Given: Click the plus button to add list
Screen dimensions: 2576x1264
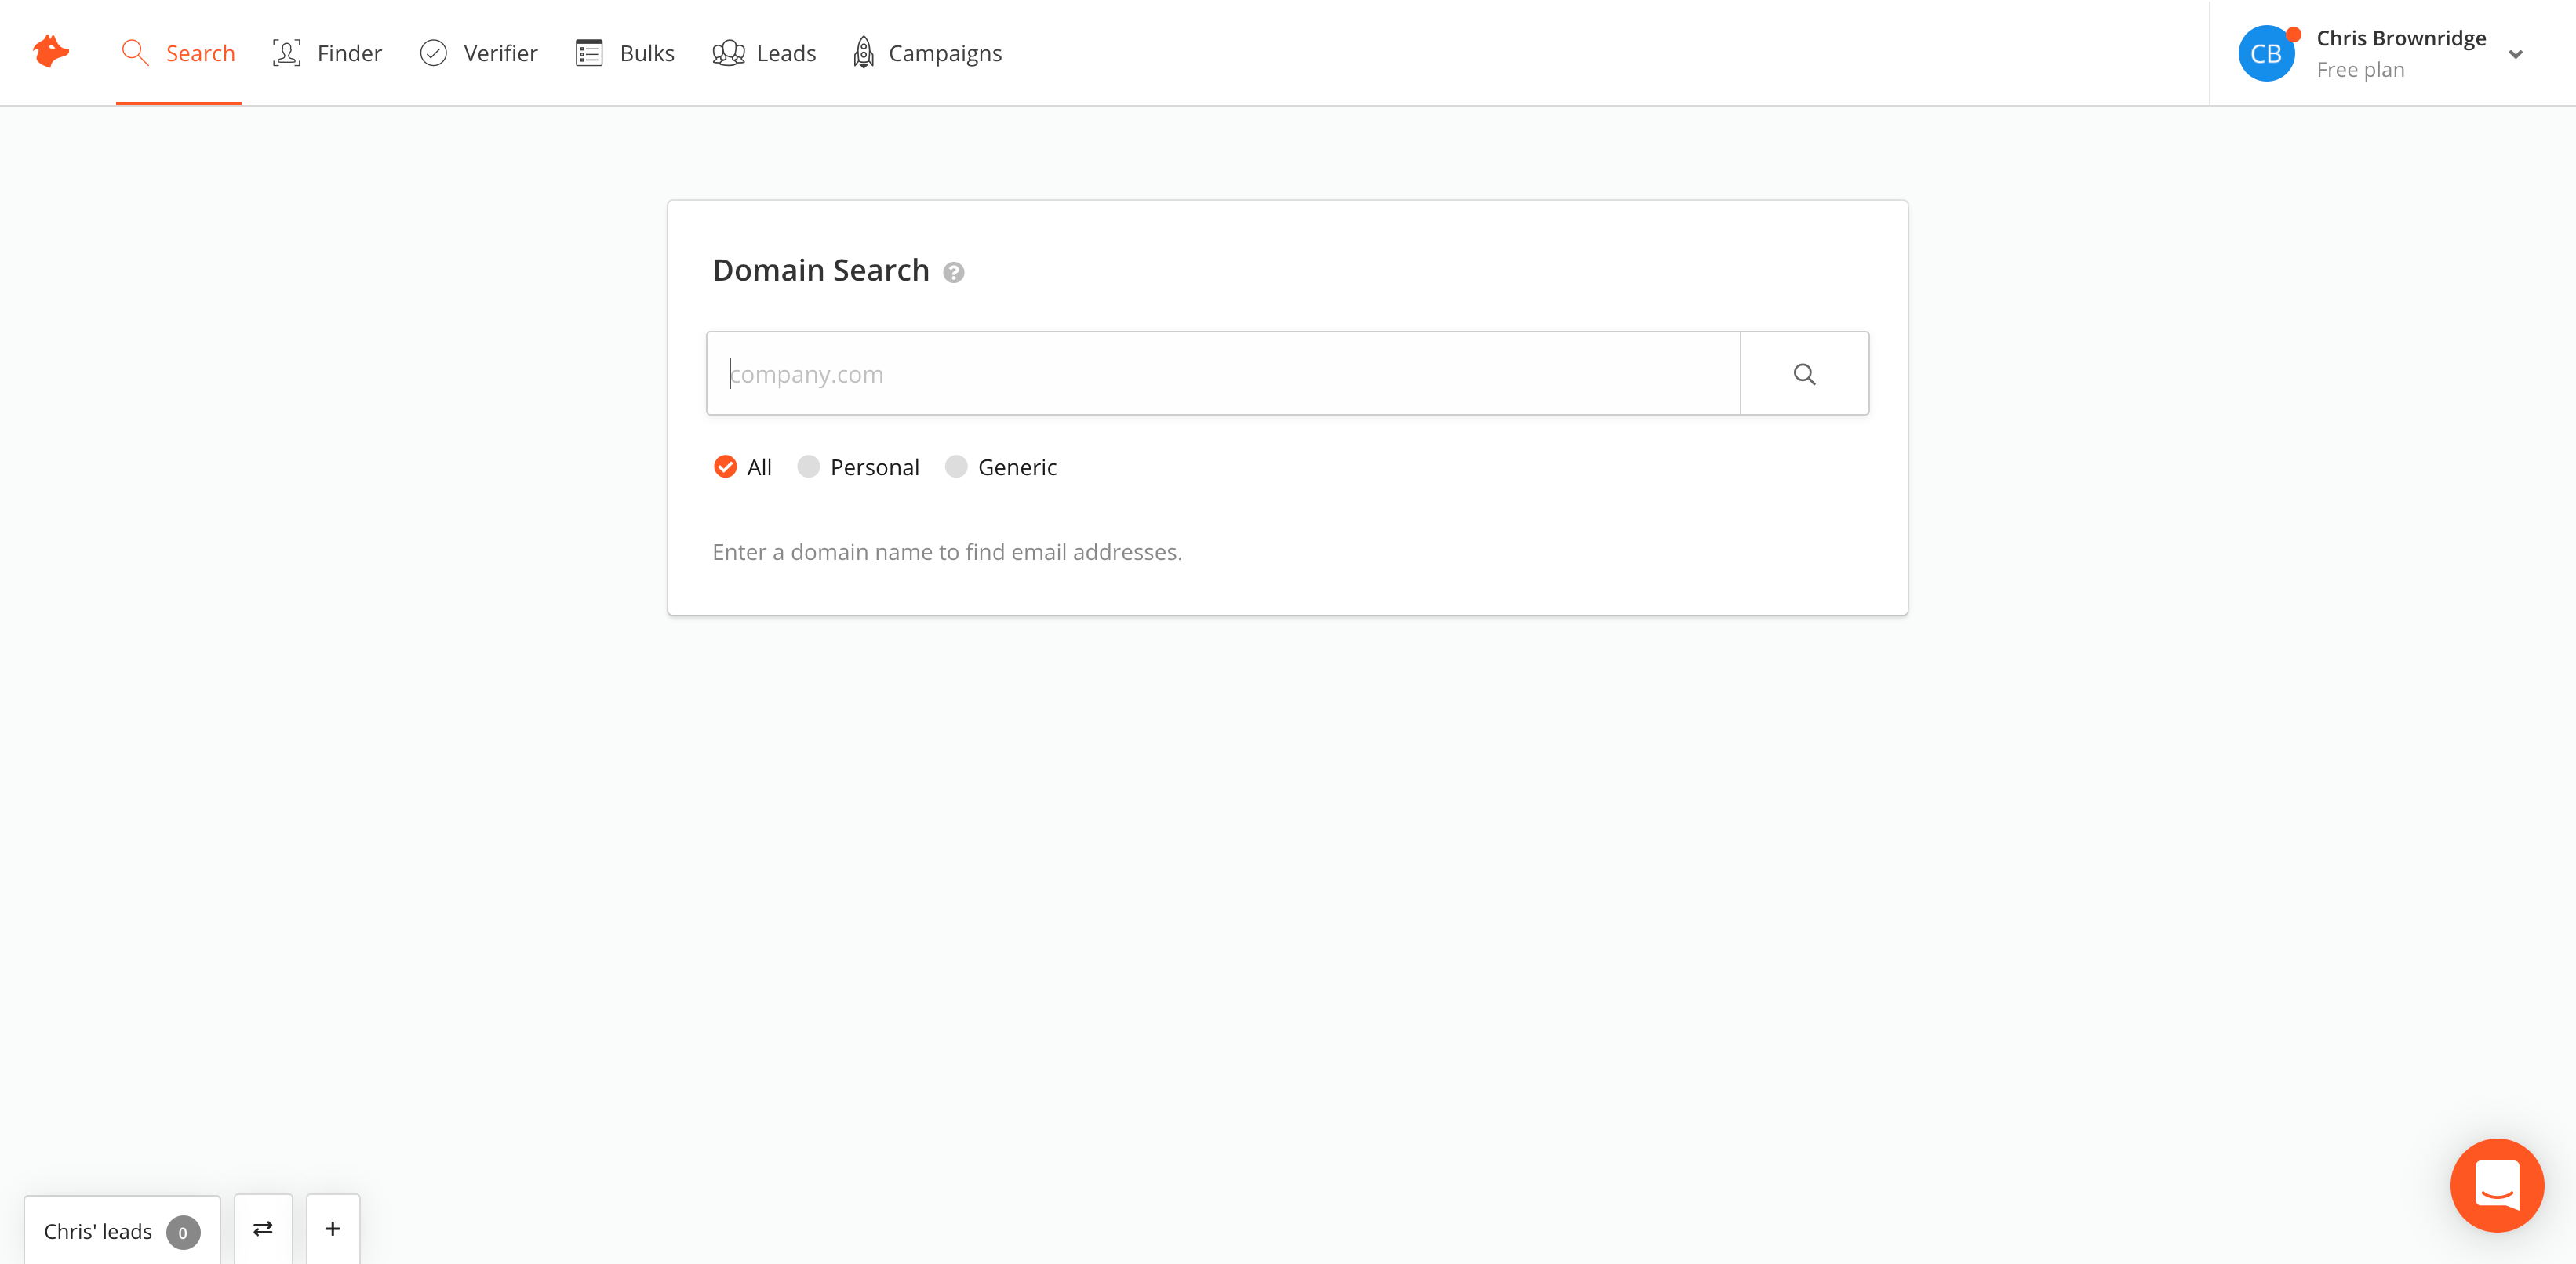Looking at the screenshot, I should 333,1229.
